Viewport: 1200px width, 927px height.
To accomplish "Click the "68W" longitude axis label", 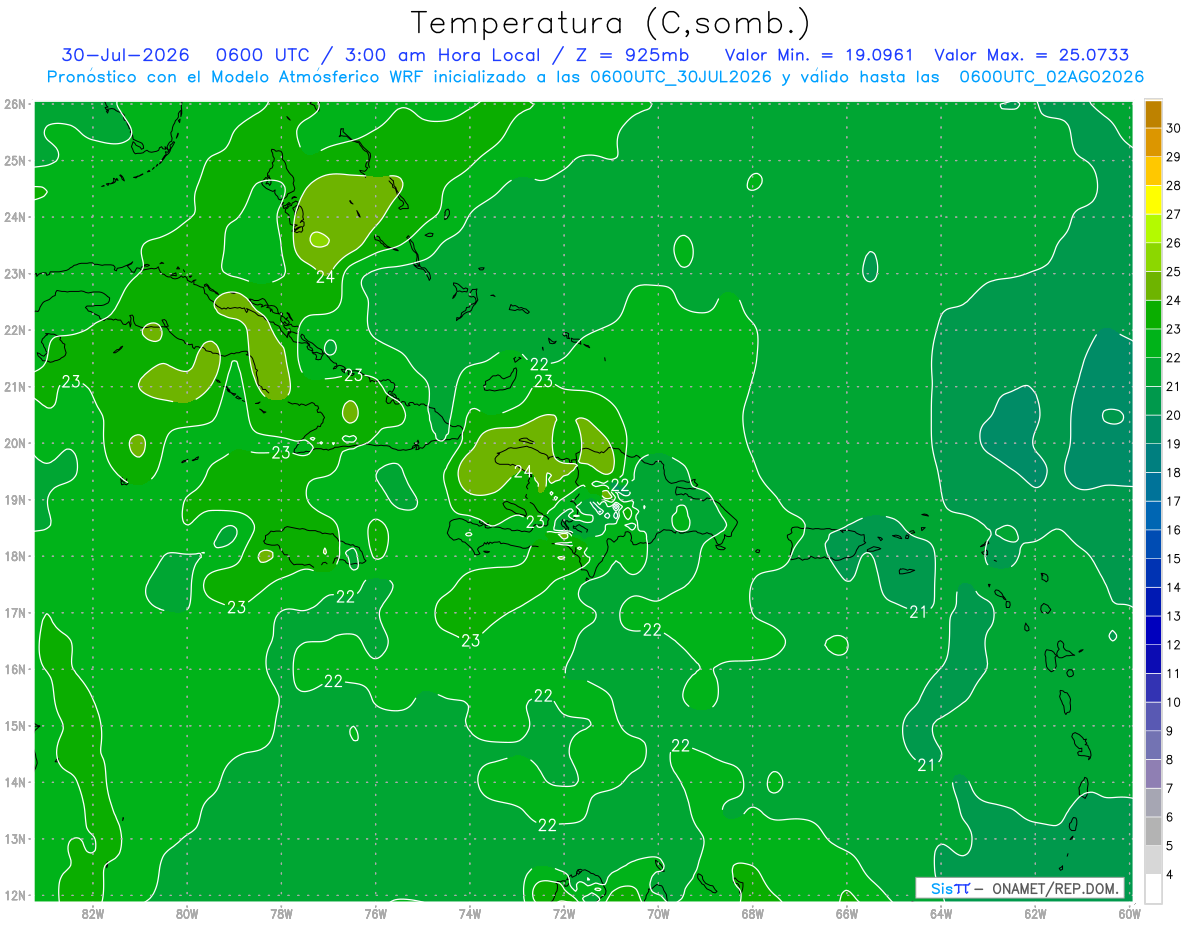I will pyautogui.click(x=752, y=913).
